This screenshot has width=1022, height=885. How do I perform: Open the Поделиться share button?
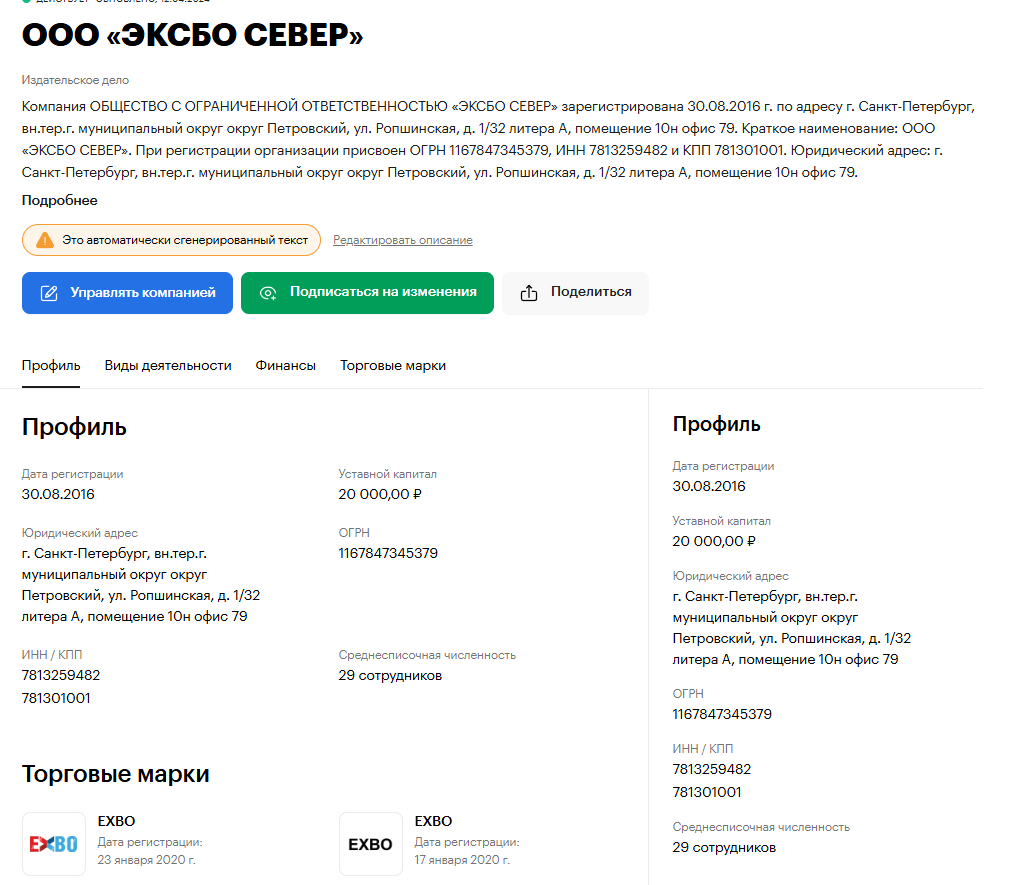pos(575,293)
